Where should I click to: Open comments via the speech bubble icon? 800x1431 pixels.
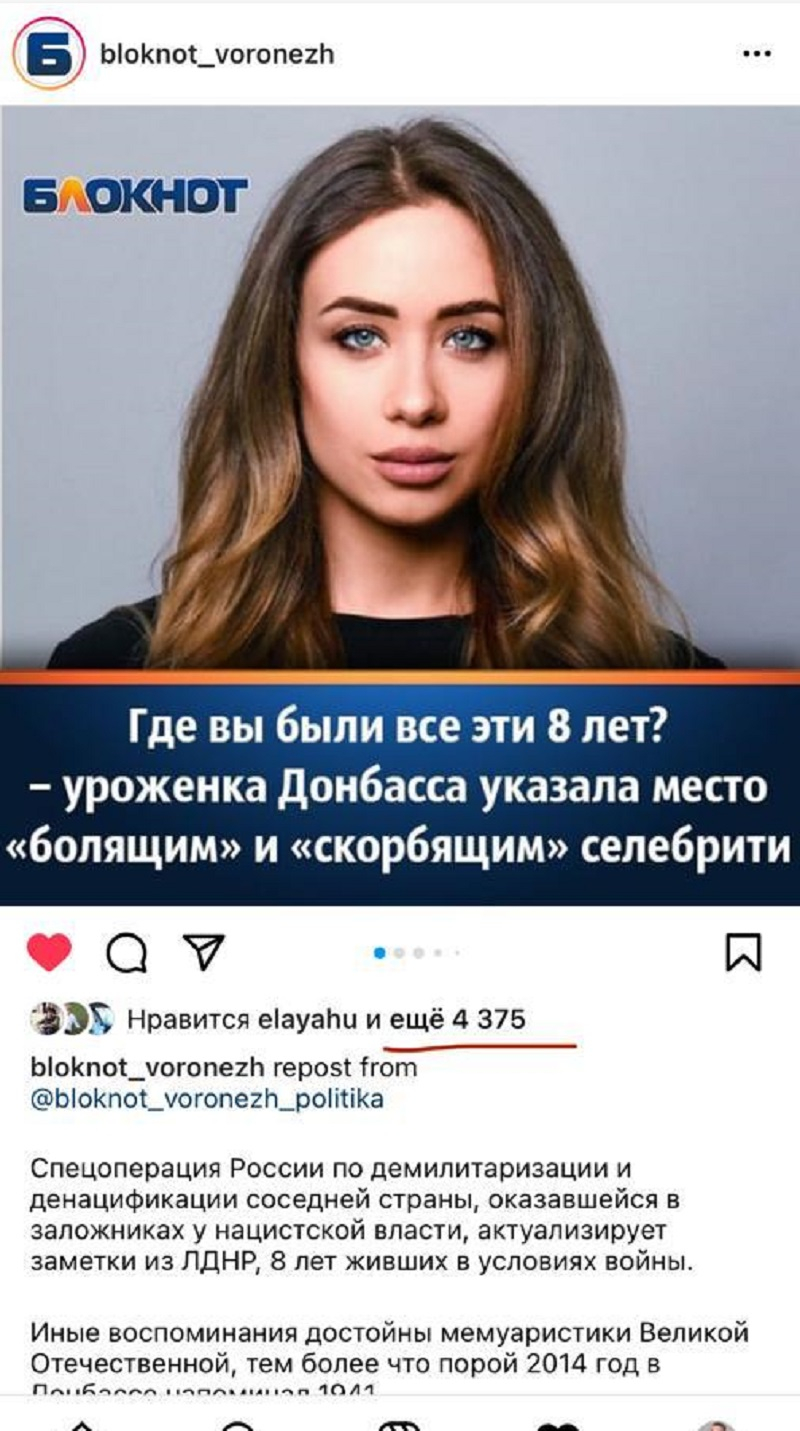tap(126, 954)
